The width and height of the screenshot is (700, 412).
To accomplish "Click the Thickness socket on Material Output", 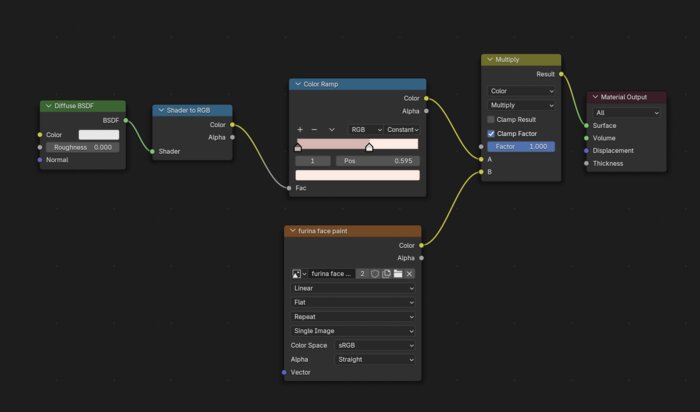I will [586, 163].
